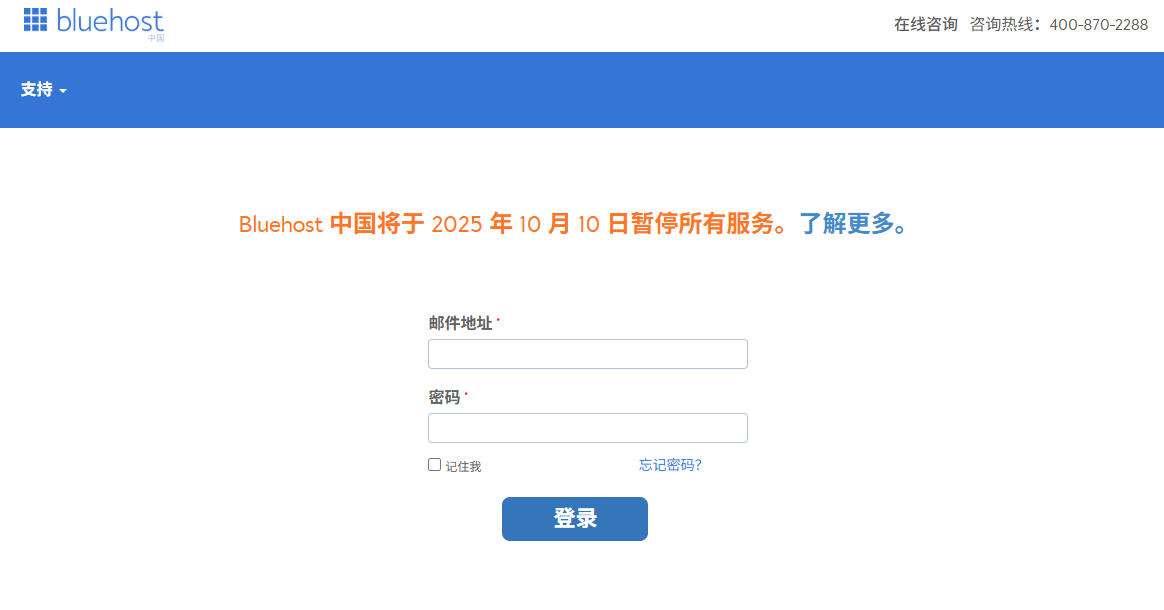Click 在线咨询 in the top bar
This screenshot has width=1164, height=610.
point(925,24)
